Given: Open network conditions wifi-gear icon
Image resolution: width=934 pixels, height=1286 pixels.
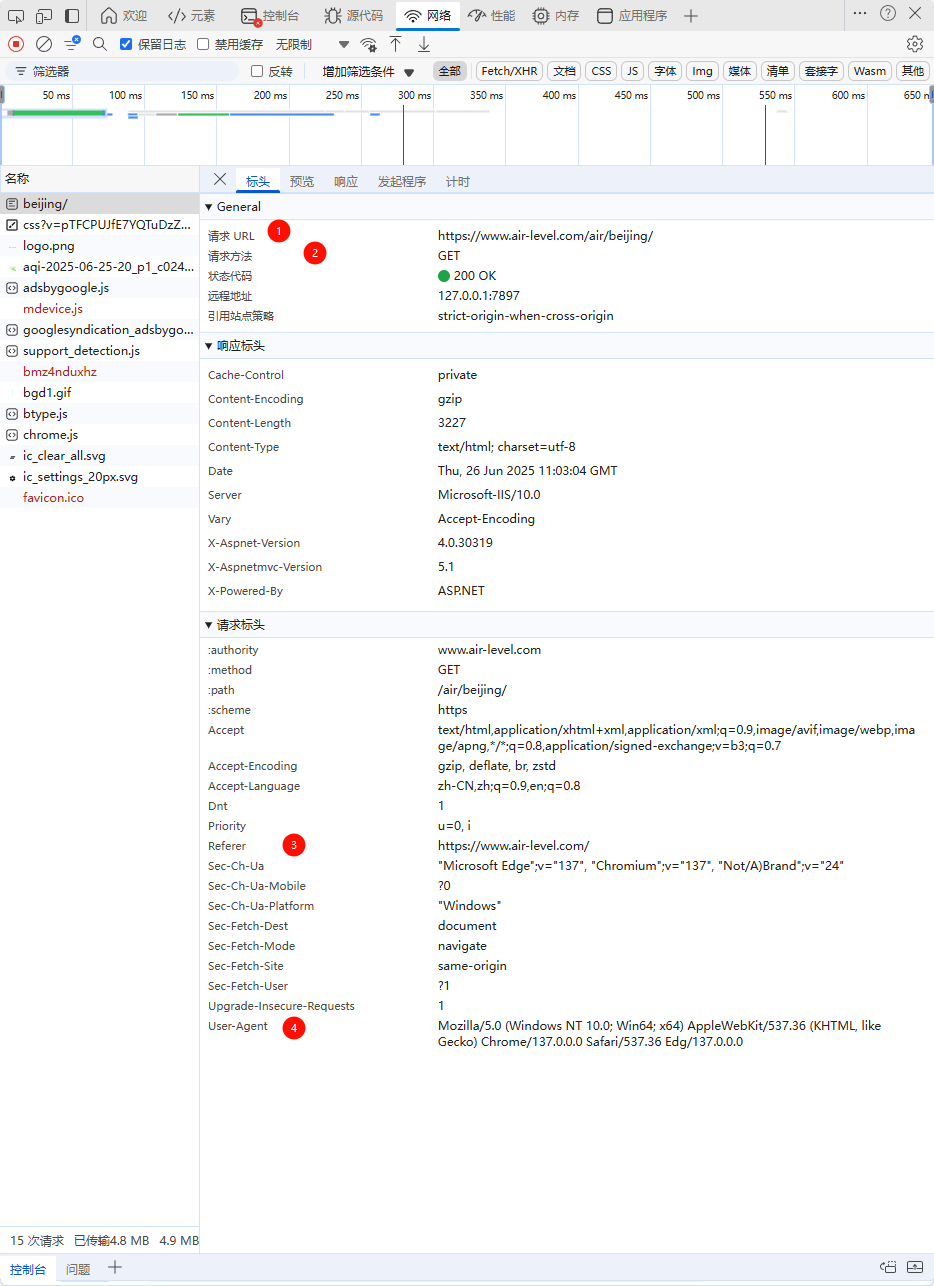Looking at the screenshot, I should [369, 44].
